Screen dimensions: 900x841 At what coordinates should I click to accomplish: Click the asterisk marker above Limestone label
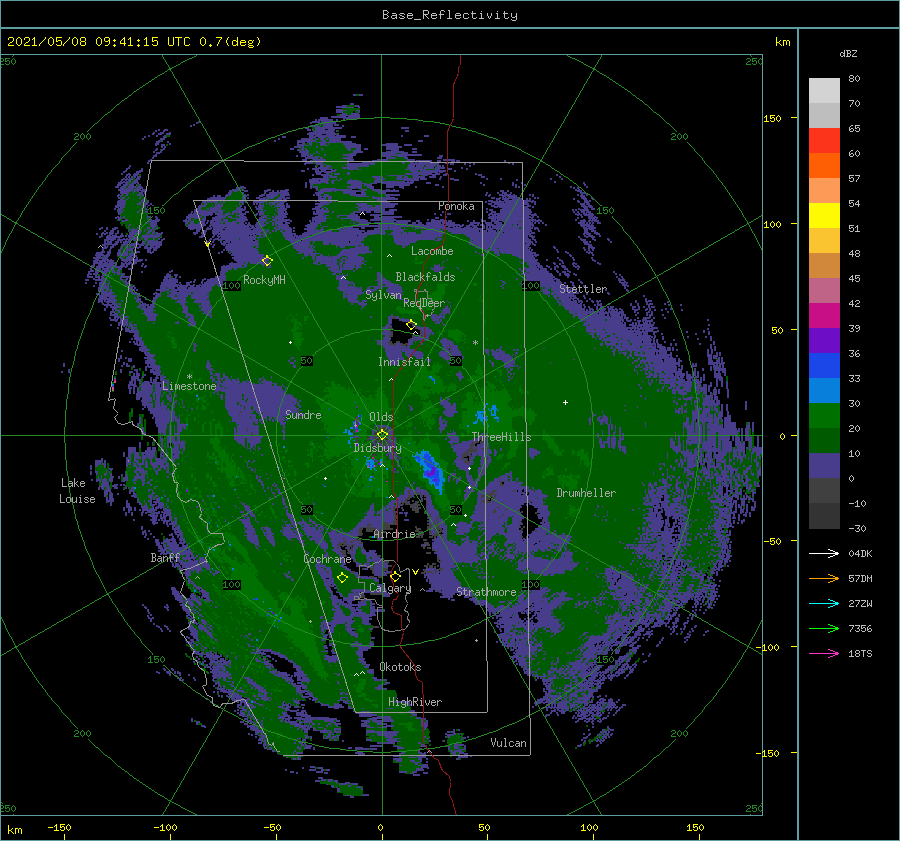click(189, 377)
